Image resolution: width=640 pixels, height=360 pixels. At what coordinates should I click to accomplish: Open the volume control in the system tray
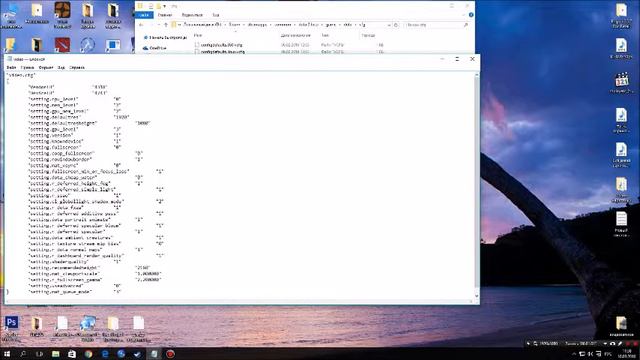click(590, 354)
